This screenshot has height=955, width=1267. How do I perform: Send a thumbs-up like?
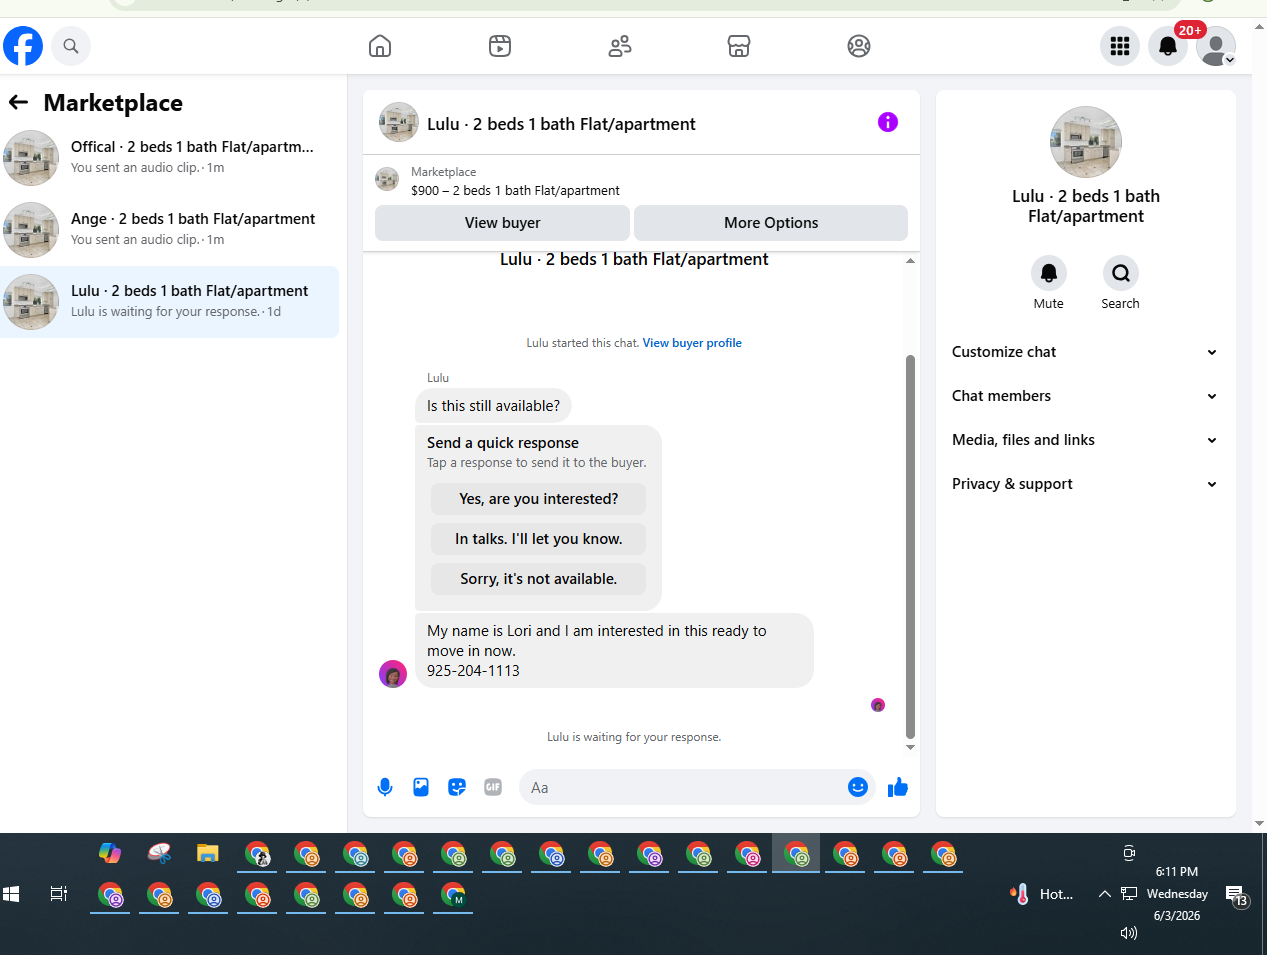point(898,787)
